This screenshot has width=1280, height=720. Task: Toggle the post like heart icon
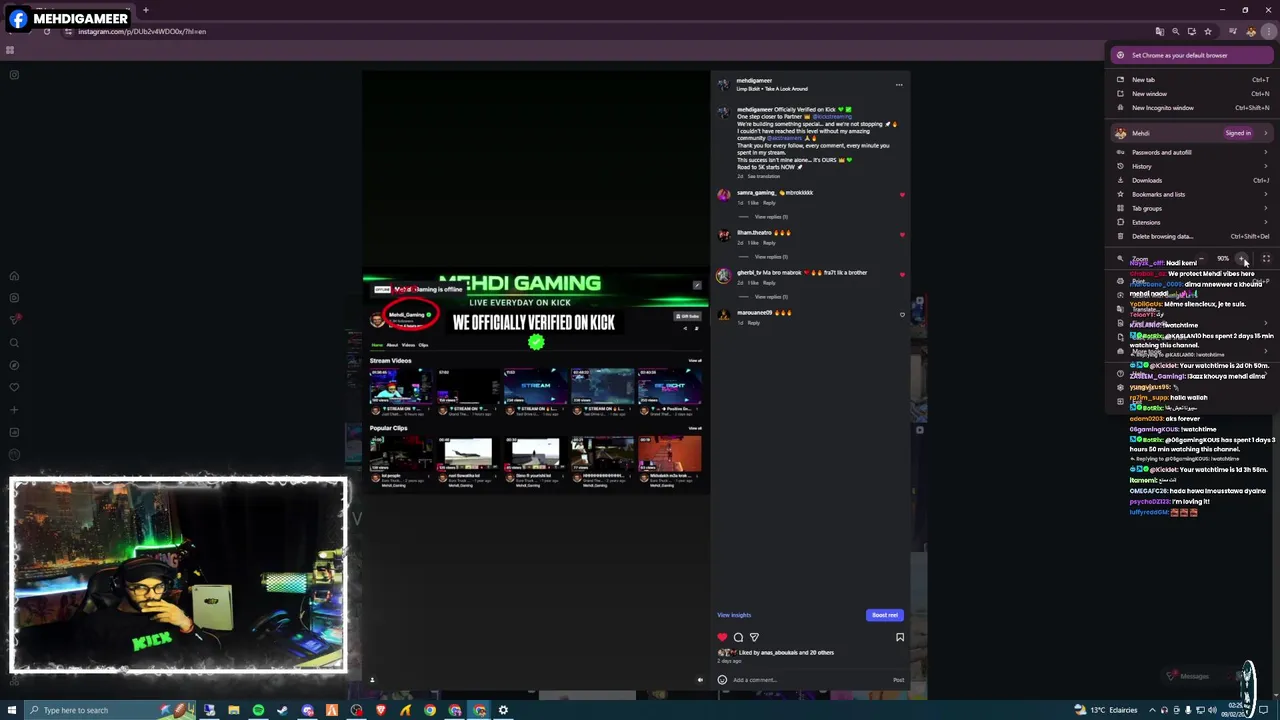(x=722, y=637)
